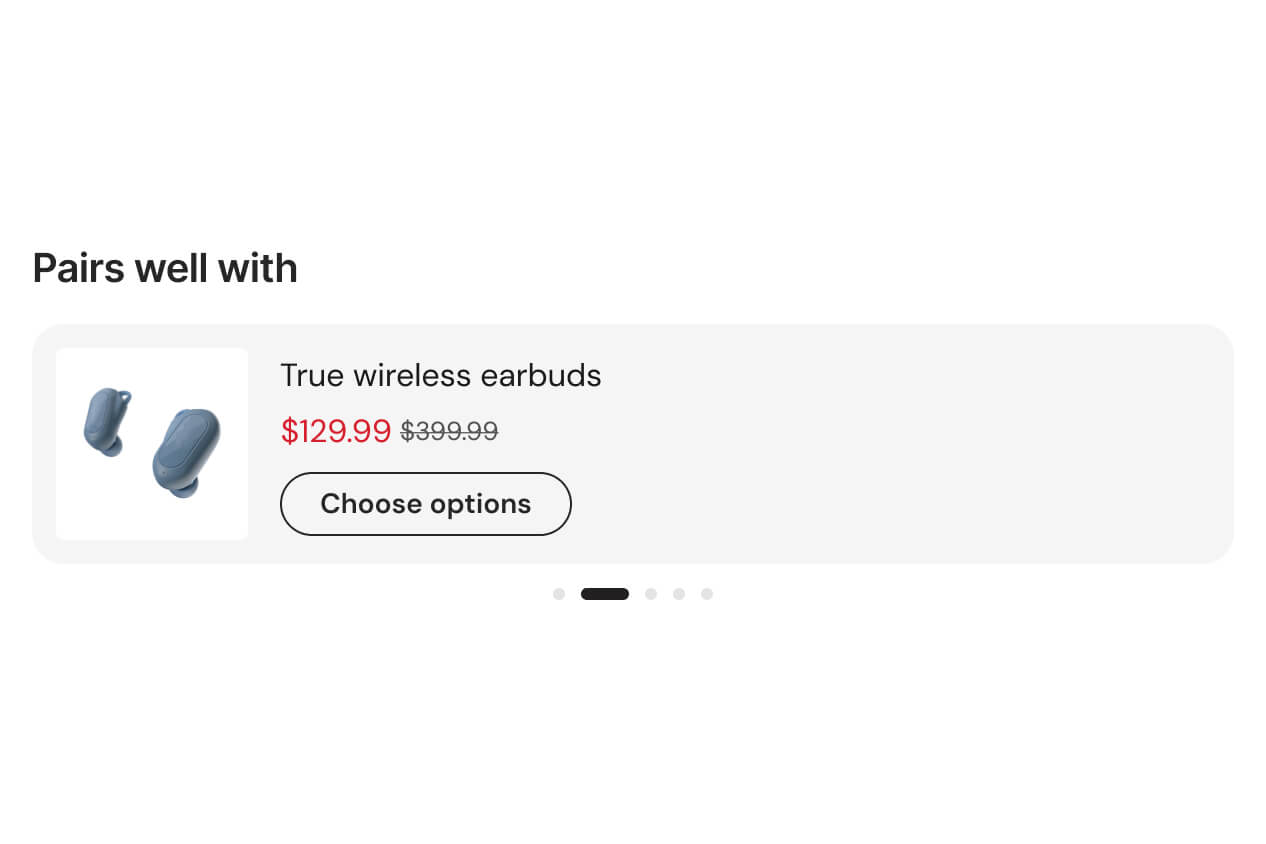
Task: Click the word "Choose" on the options button
Action: tap(371, 504)
